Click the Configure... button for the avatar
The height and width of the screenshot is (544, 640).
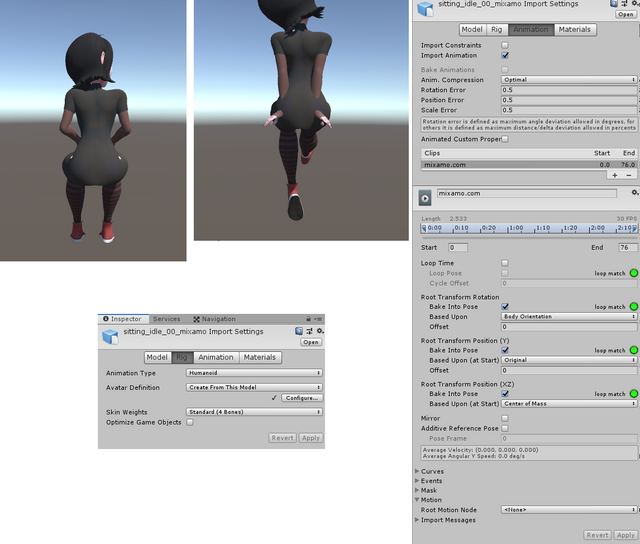(301, 398)
